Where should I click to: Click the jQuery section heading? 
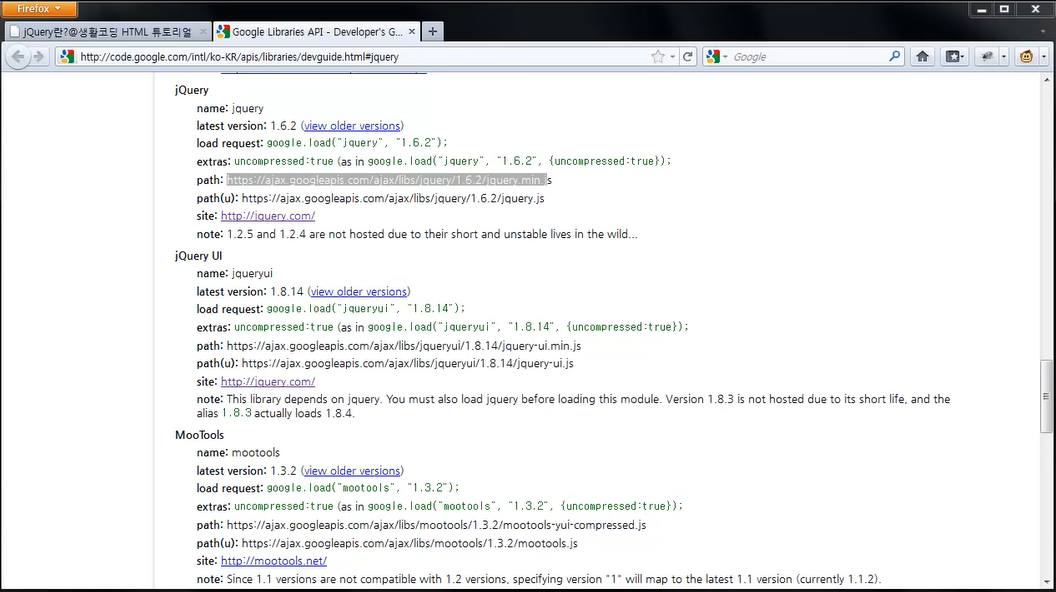point(191,90)
